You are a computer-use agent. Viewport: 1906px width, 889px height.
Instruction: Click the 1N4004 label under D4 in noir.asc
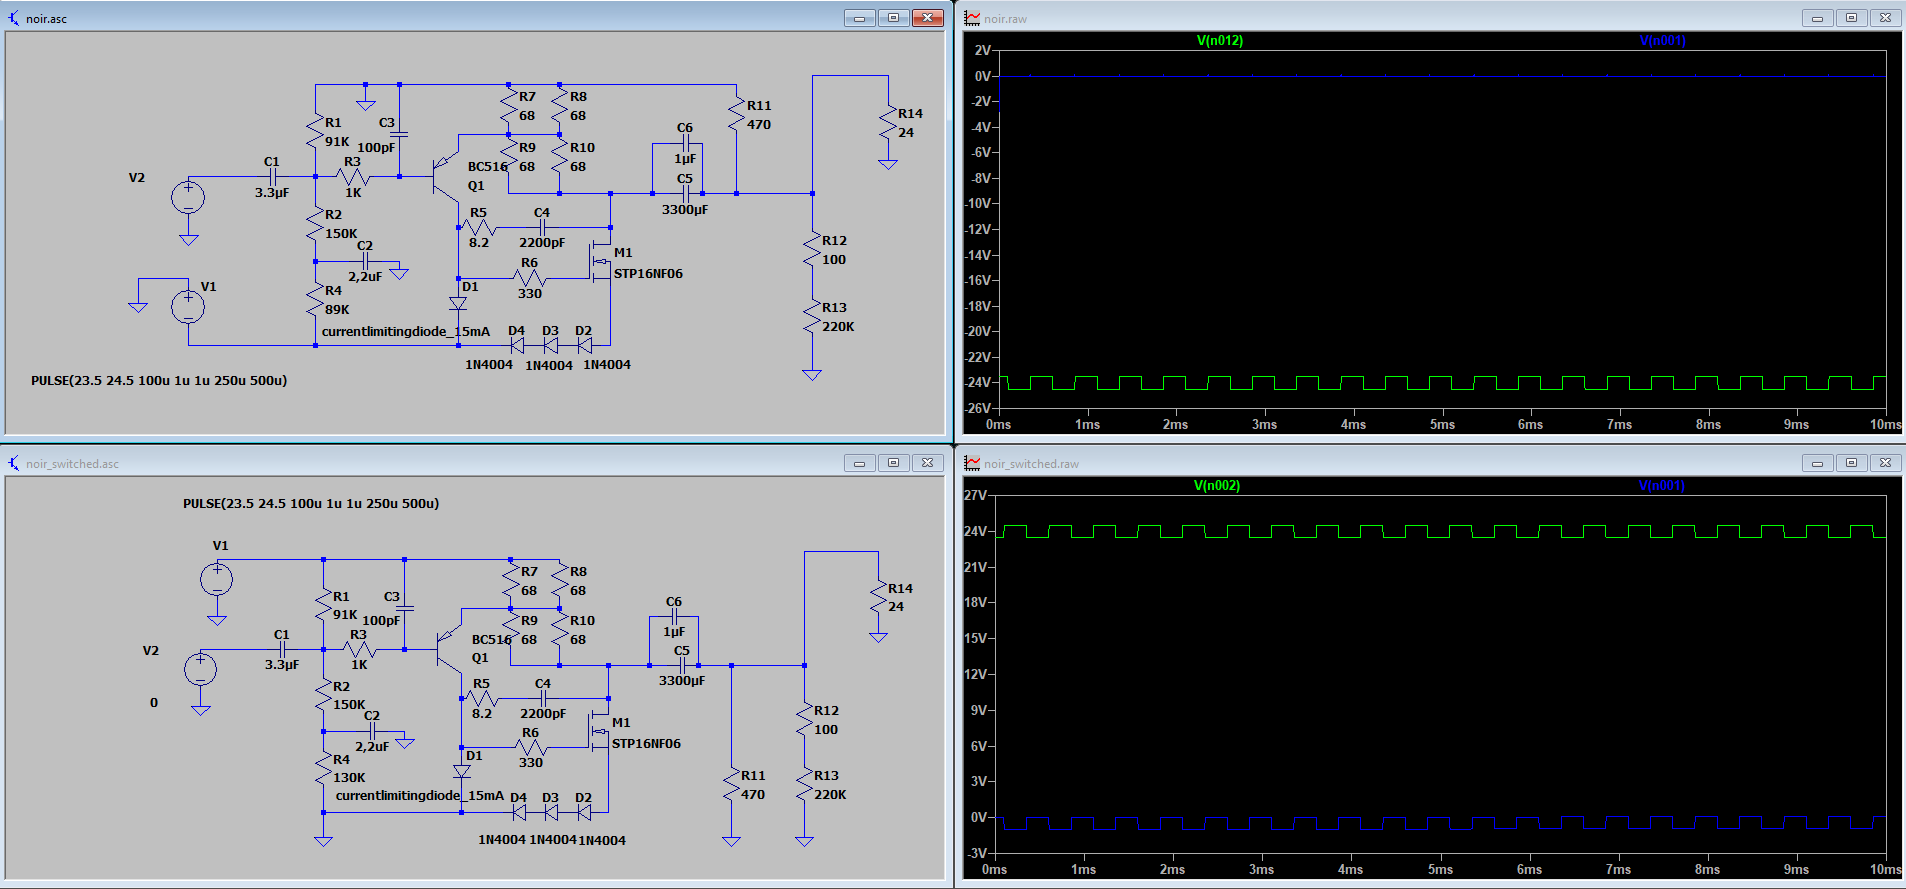(488, 365)
